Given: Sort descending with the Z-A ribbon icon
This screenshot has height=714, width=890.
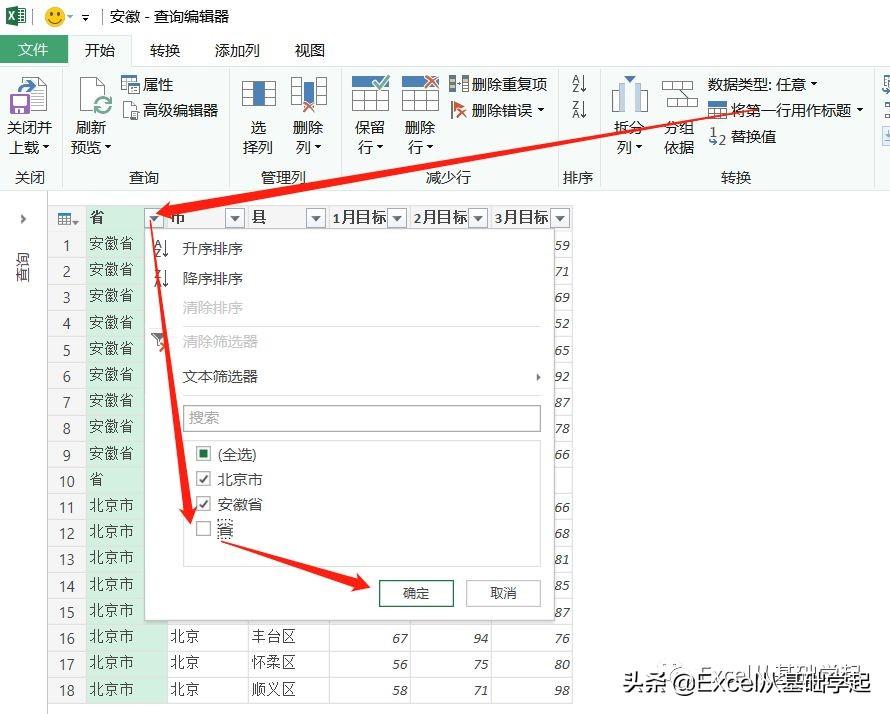Looking at the screenshot, I should [579, 109].
